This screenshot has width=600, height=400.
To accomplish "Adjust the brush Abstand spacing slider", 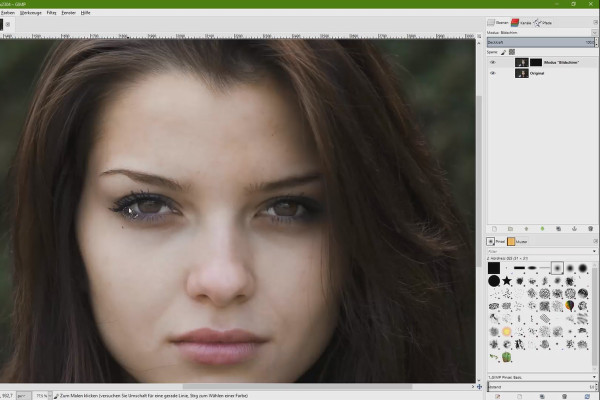I will pyautogui.click(x=540, y=387).
